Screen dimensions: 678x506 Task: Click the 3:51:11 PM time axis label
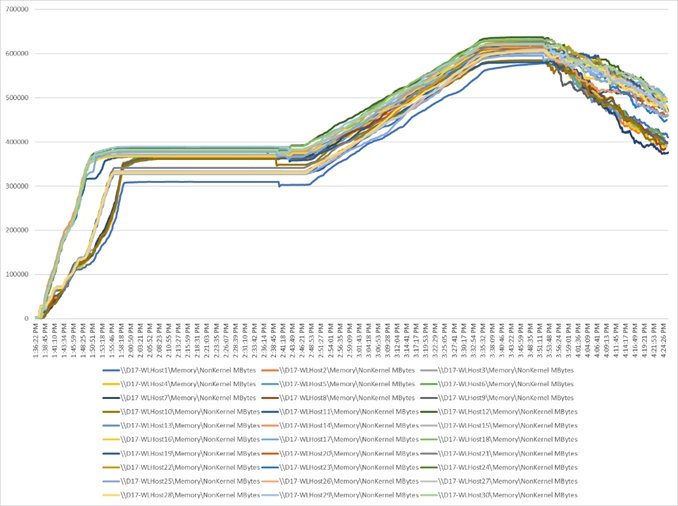540,339
